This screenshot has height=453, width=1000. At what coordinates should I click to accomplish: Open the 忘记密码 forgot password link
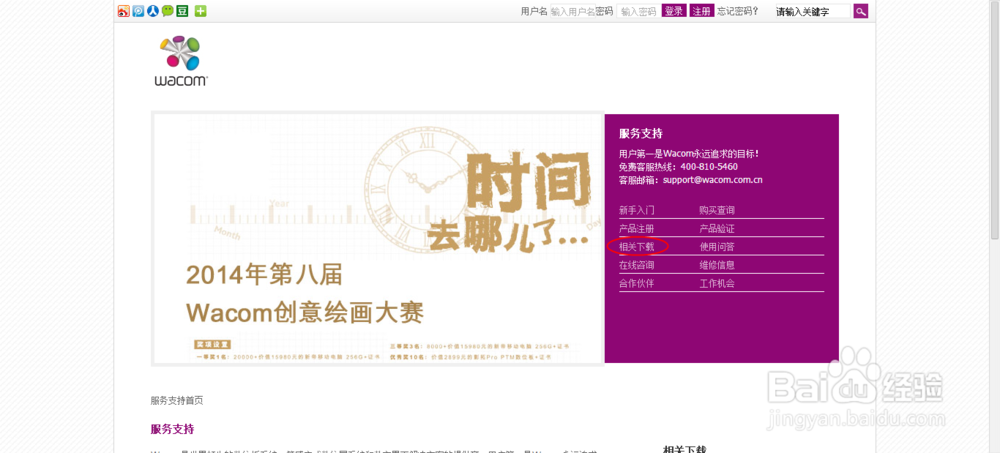(x=738, y=11)
